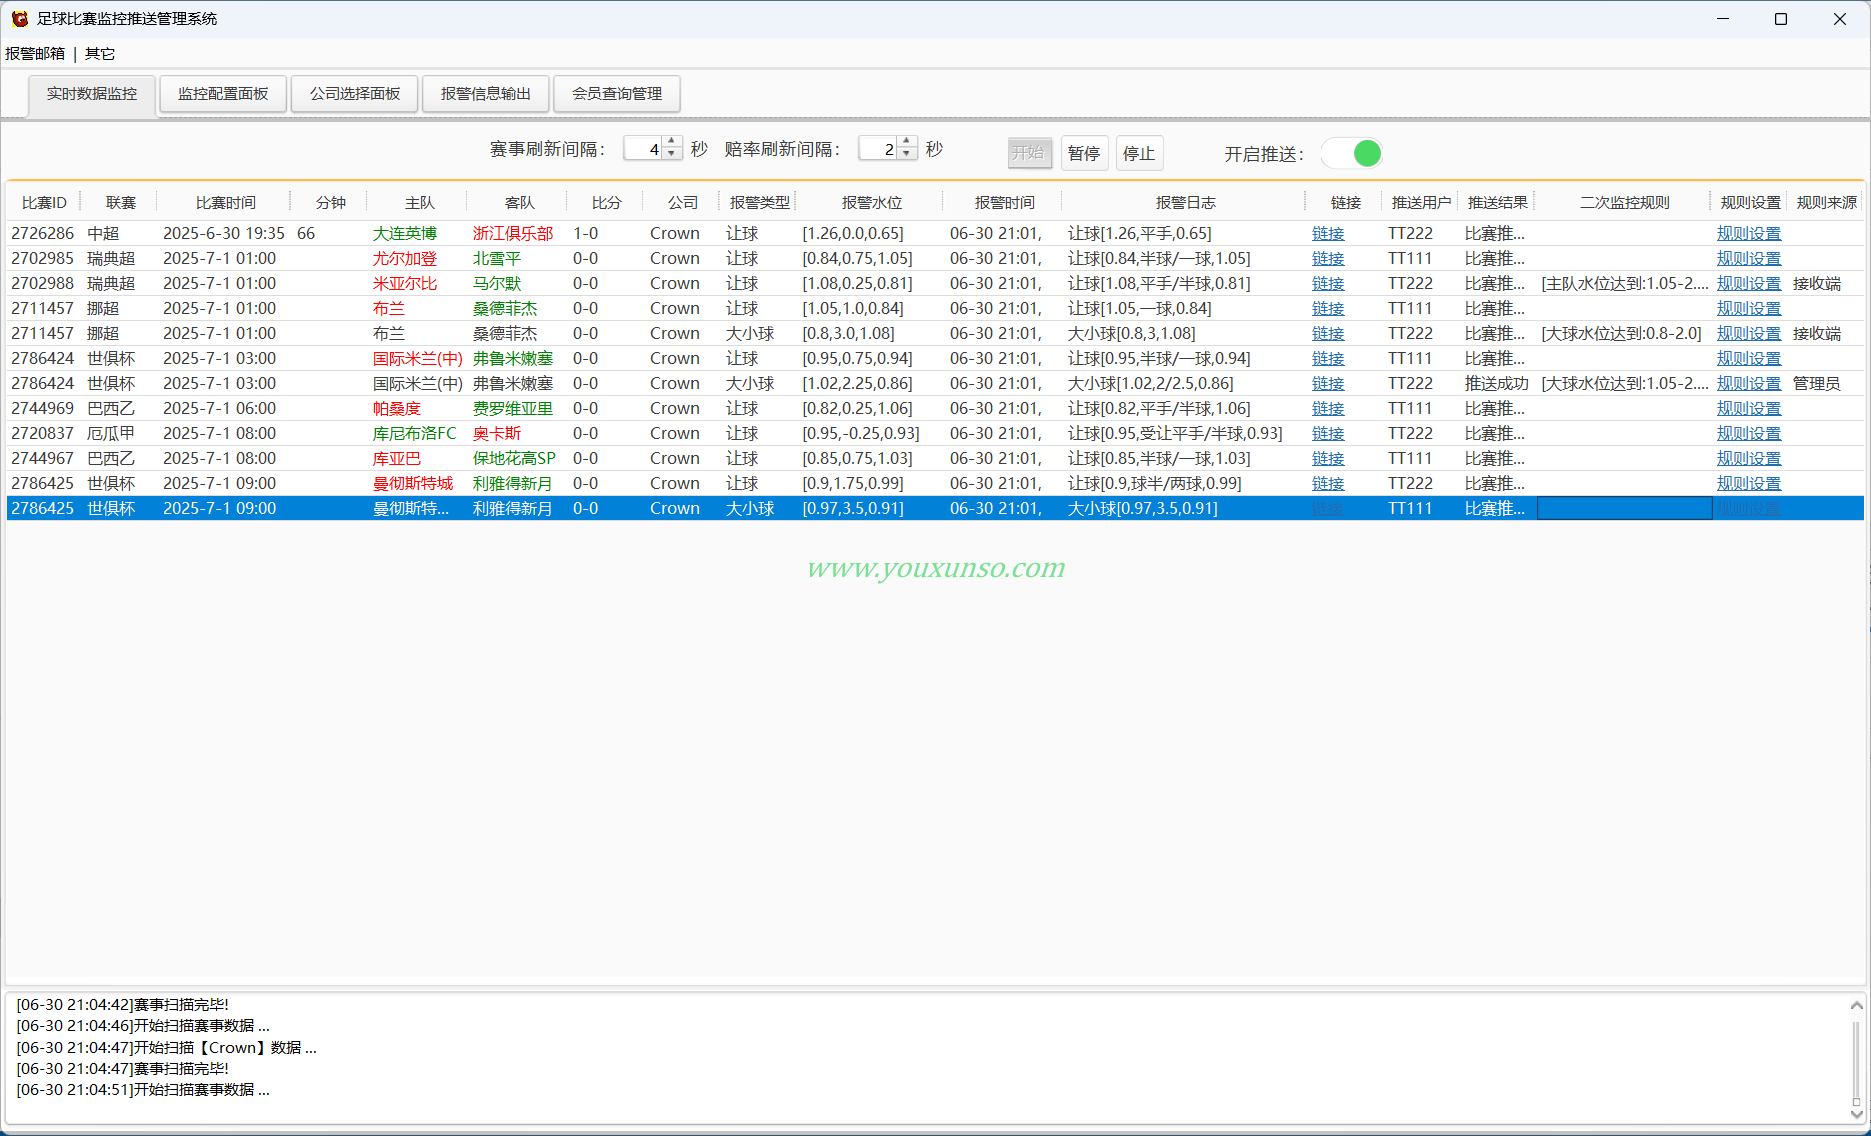Click log panel scrollbar up arrow

[x=1856, y=1005]
